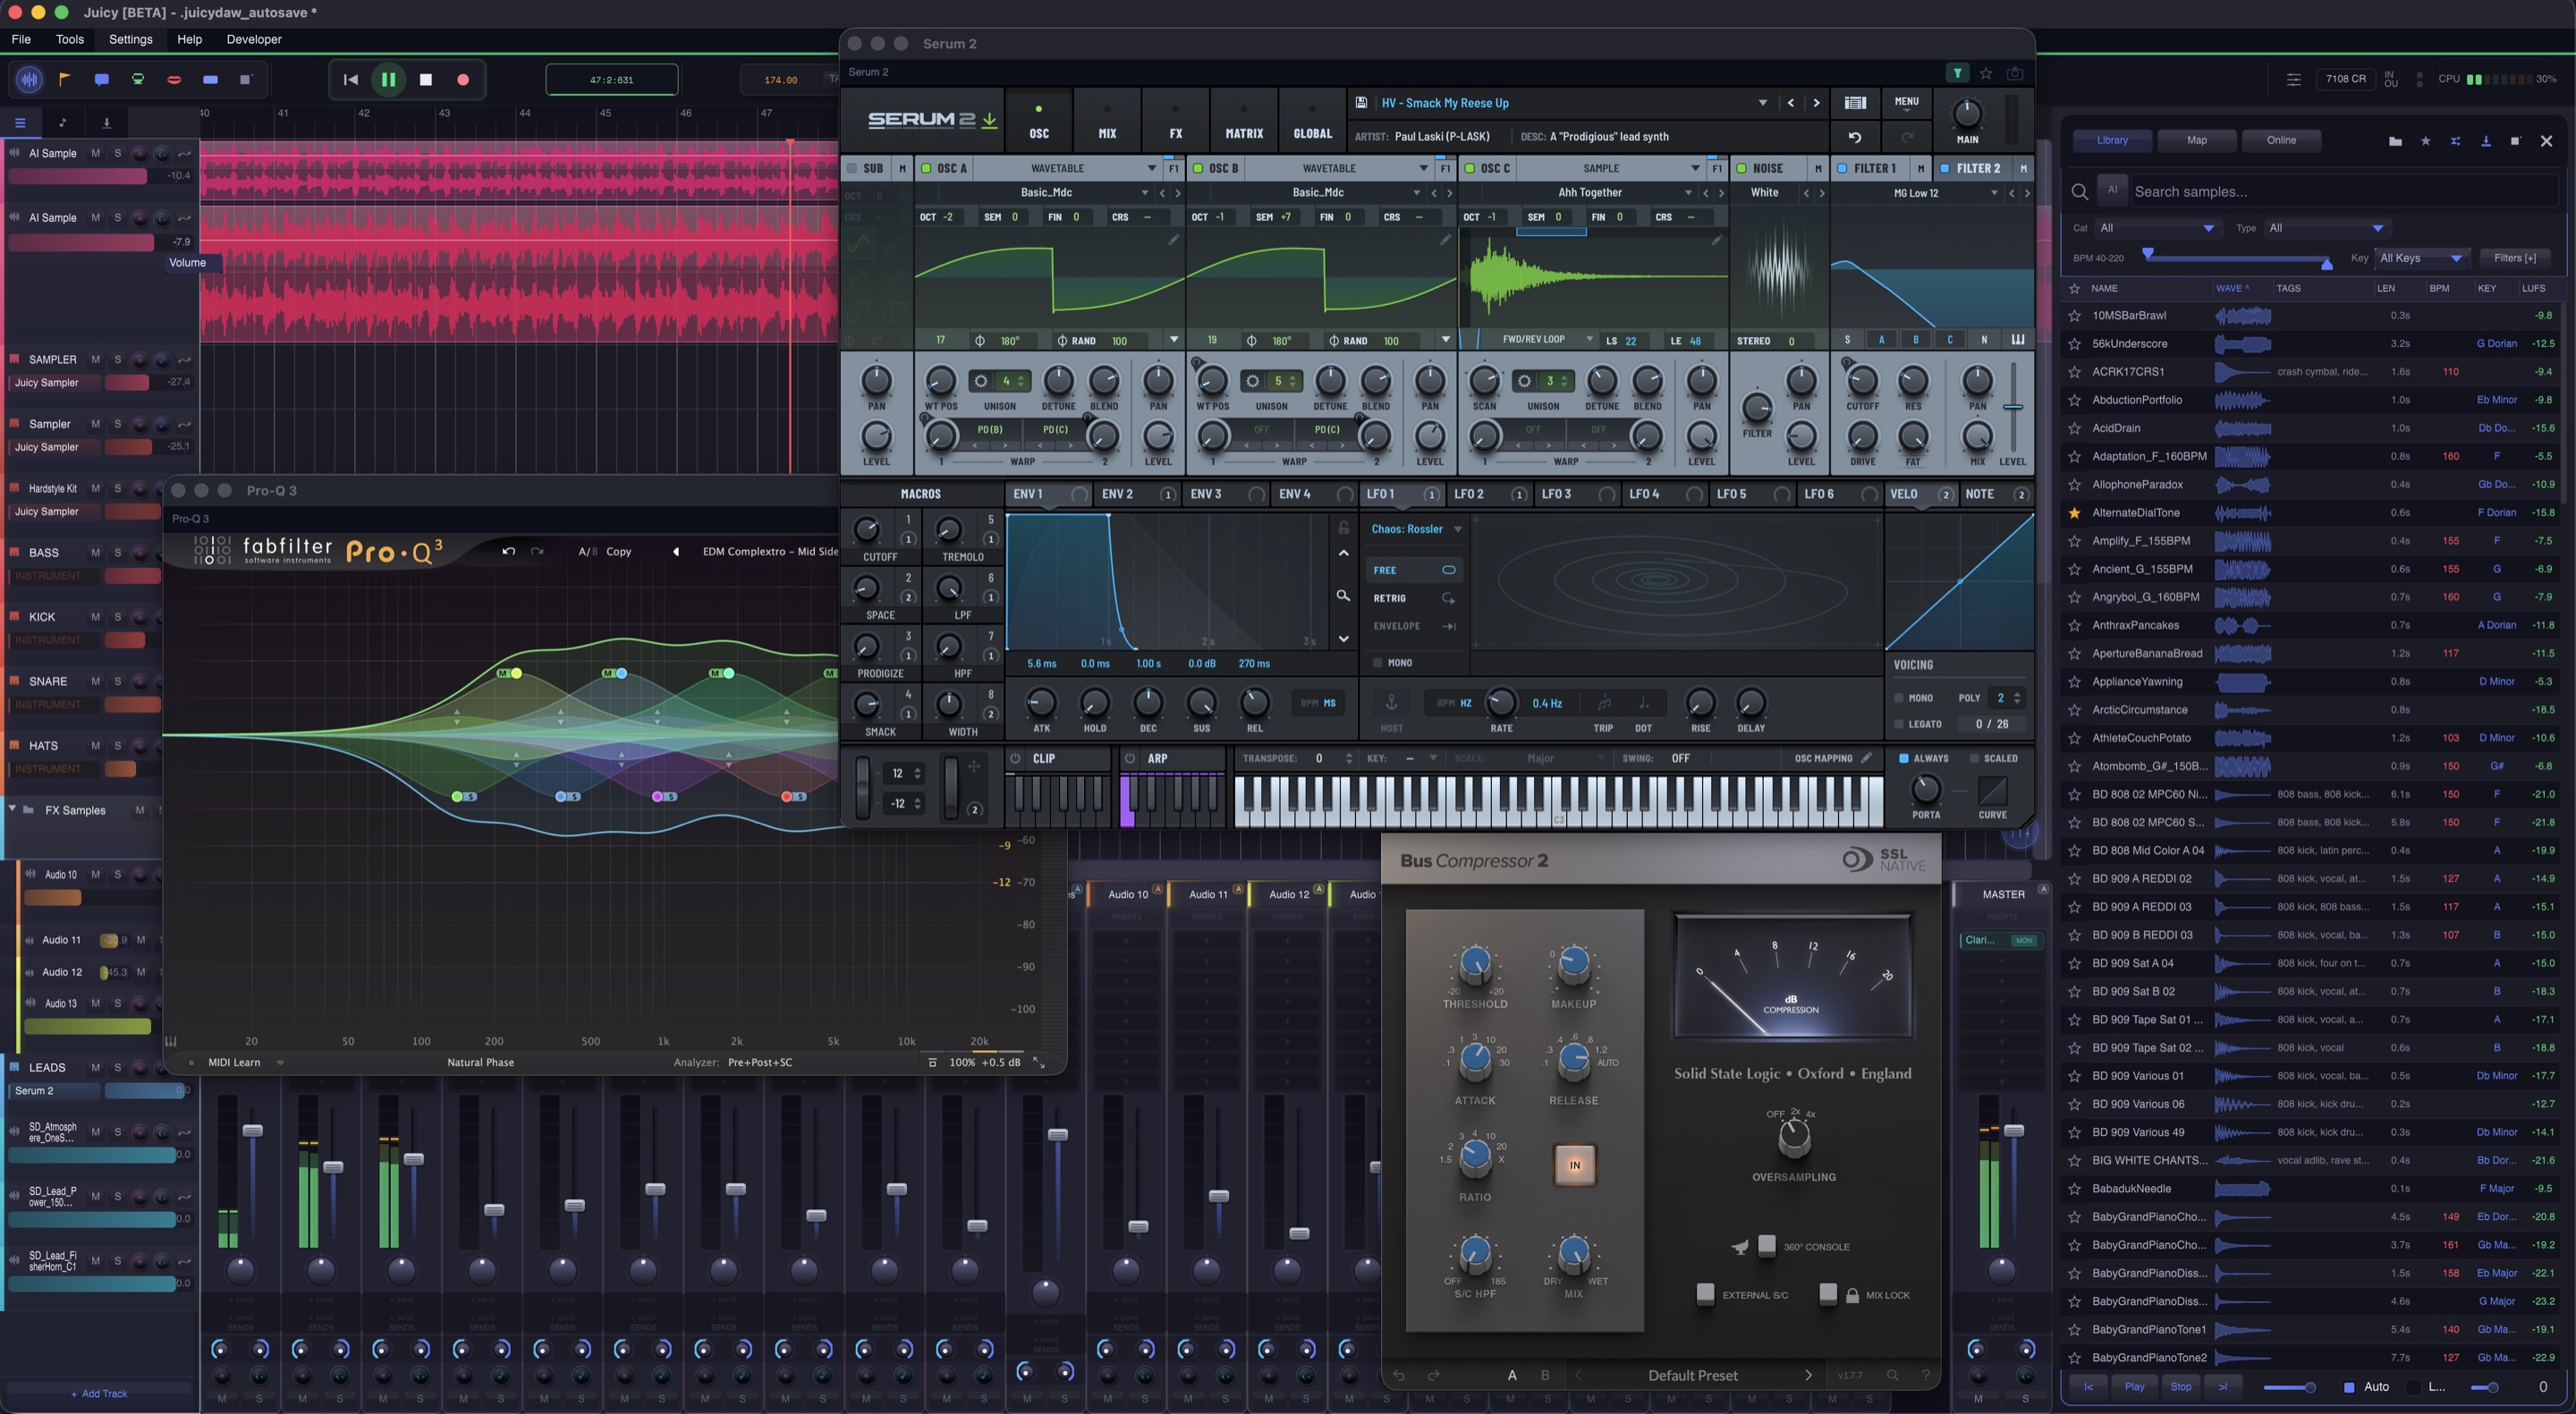Click the waveform icon in Juicy toolbar
Viewport: 2576px width, 1414px height.
pyautogui.click(x=29, y=79)
